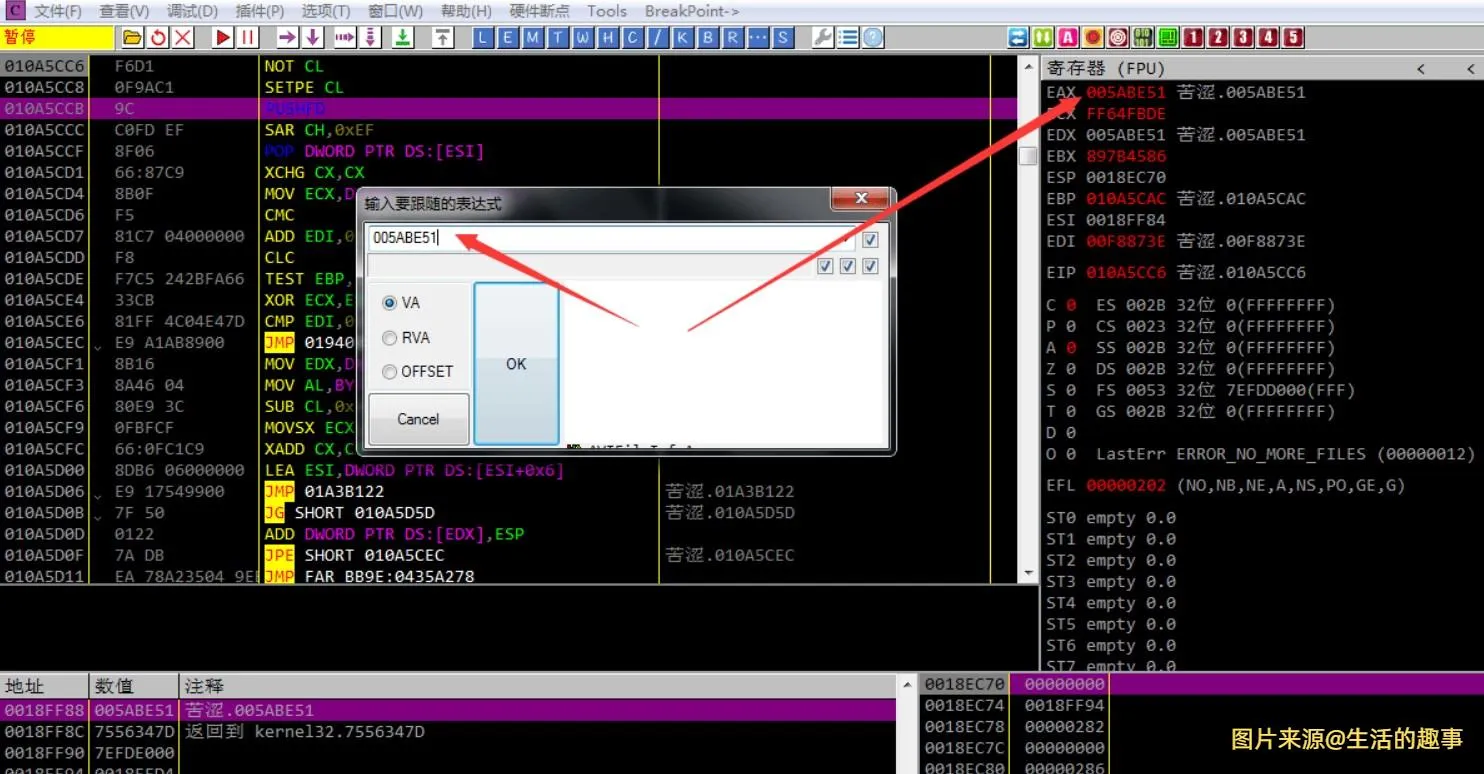This screenshot has width=1484, height=774.
Task: Open the BreakPoint-> menu
Action: [692, 12]
